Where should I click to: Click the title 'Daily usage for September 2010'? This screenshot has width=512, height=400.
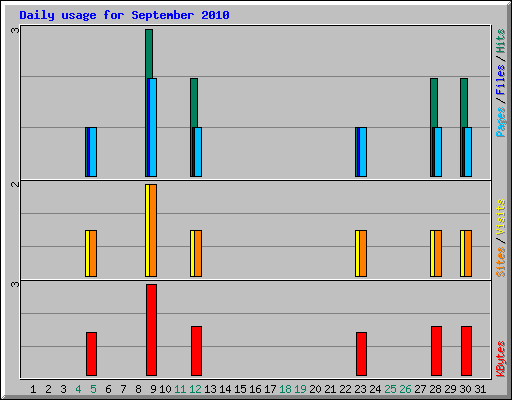coord(124,15)
